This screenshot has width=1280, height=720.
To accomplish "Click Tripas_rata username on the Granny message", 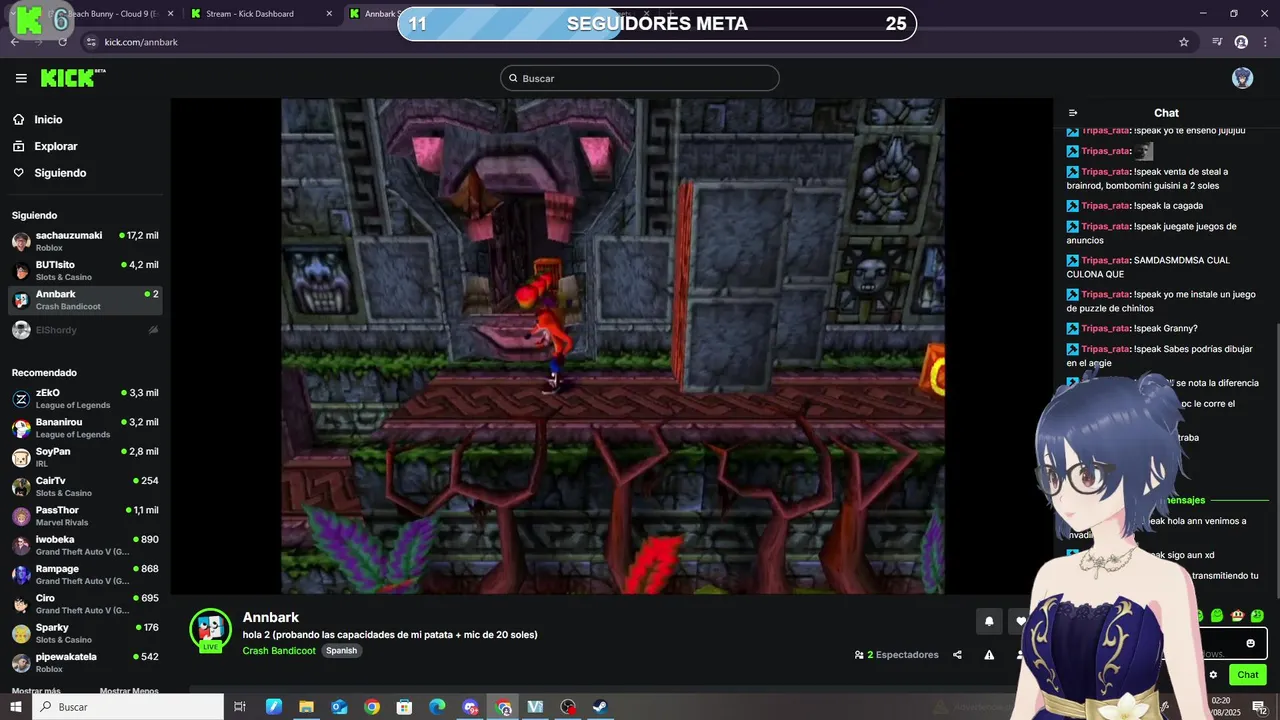I will tap(1105, 329).
